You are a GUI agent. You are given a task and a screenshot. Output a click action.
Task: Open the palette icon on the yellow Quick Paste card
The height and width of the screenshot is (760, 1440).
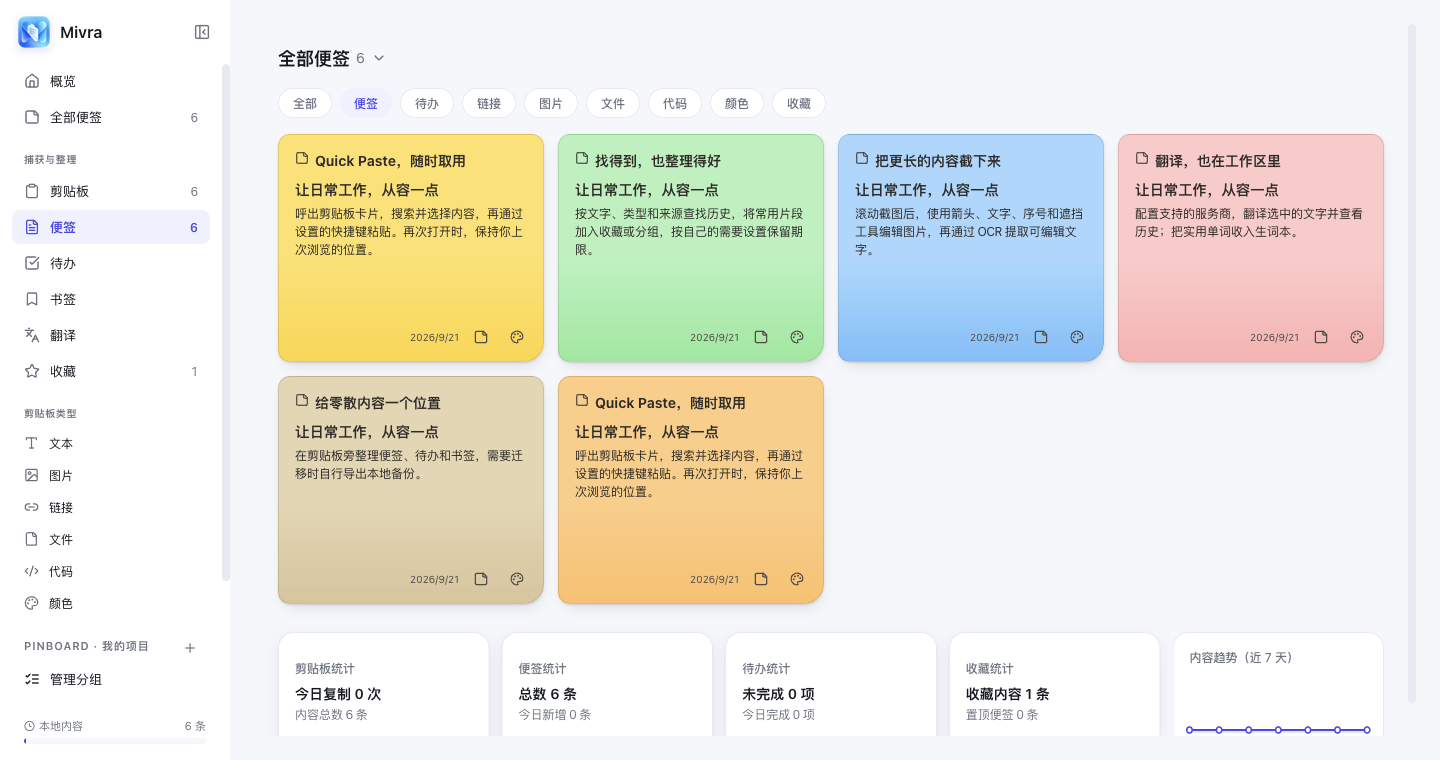click(517, 337)
